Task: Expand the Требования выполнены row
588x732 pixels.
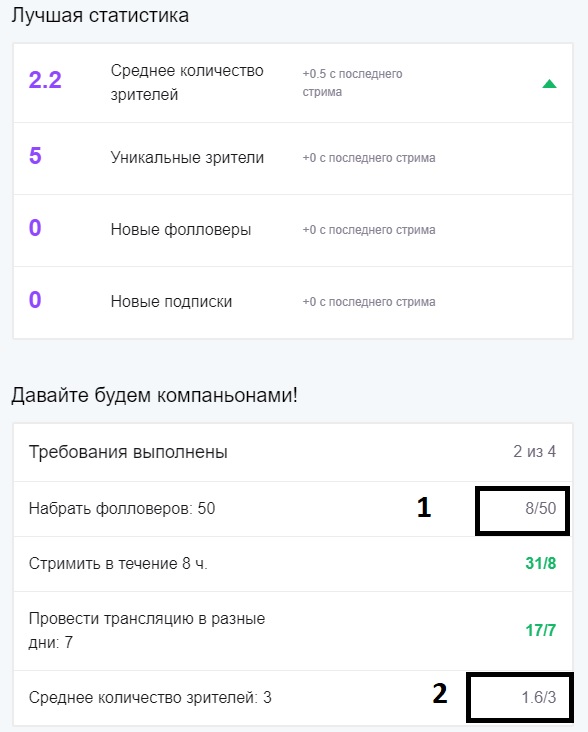Action: click(x=293, y=452)
